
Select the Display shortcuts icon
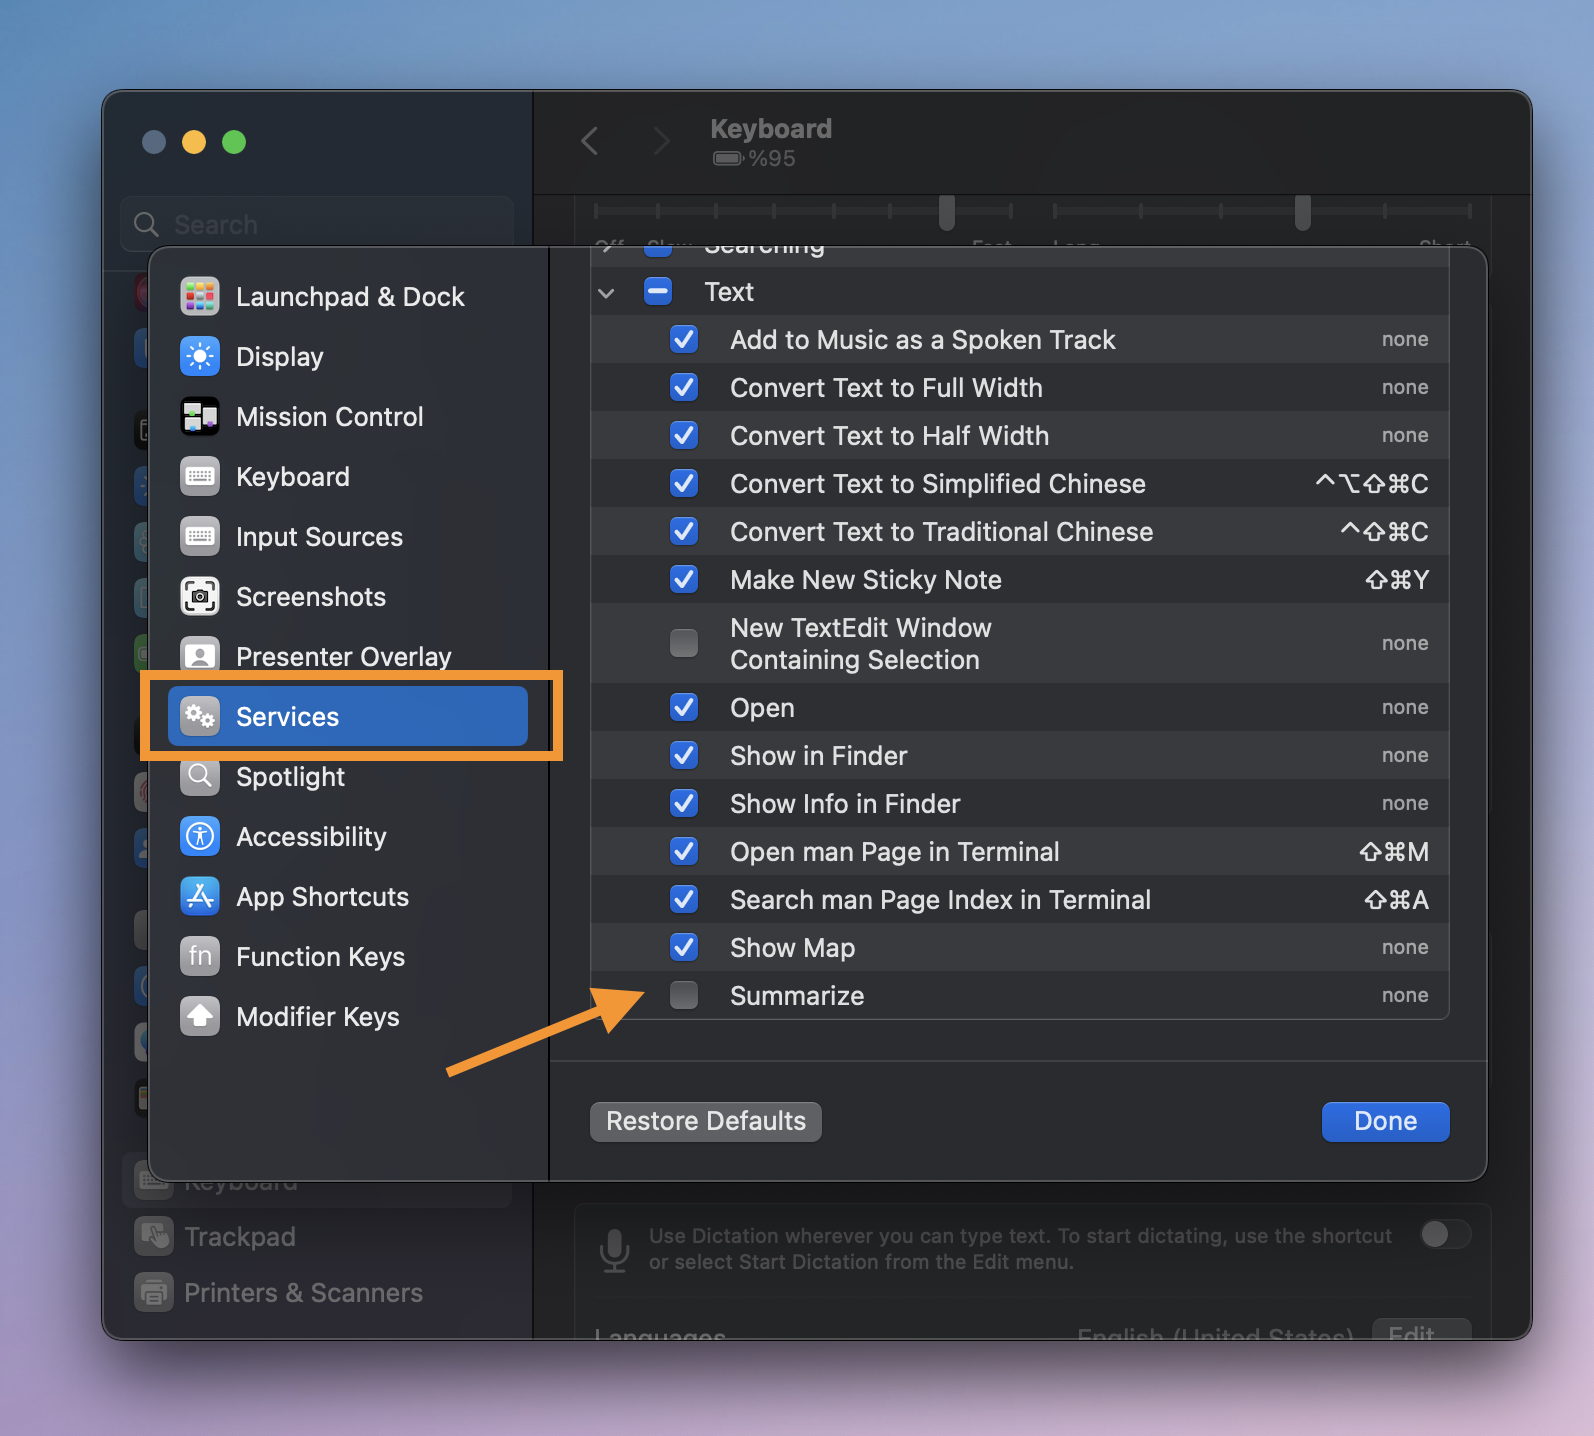pyautogui.click(x=200, y=356)
